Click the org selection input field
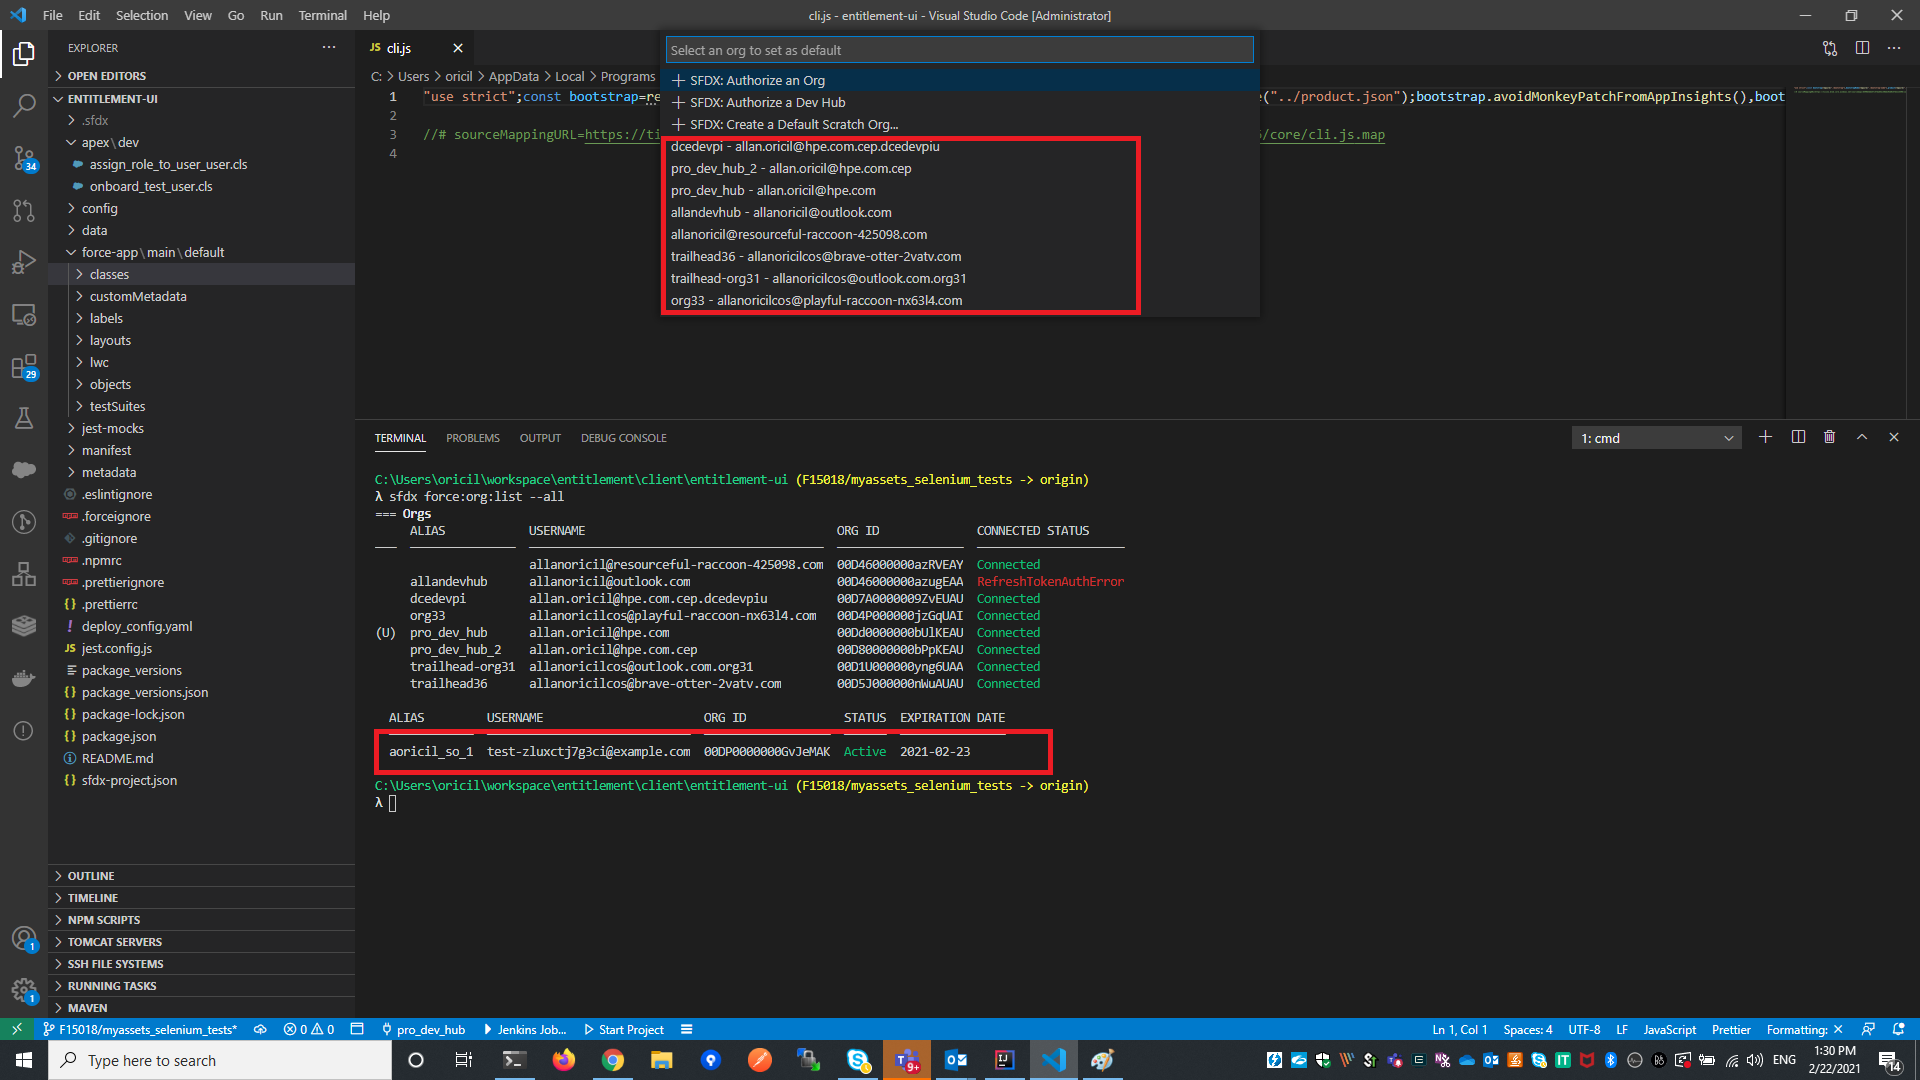This screenshot has height=1080, width=1920. pyautogui.click(x=958, y=49)
